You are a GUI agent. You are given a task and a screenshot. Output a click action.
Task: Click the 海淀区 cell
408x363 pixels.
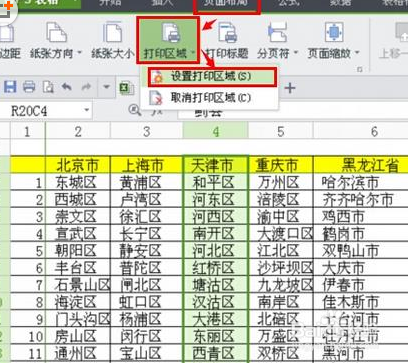coord(78,302)
